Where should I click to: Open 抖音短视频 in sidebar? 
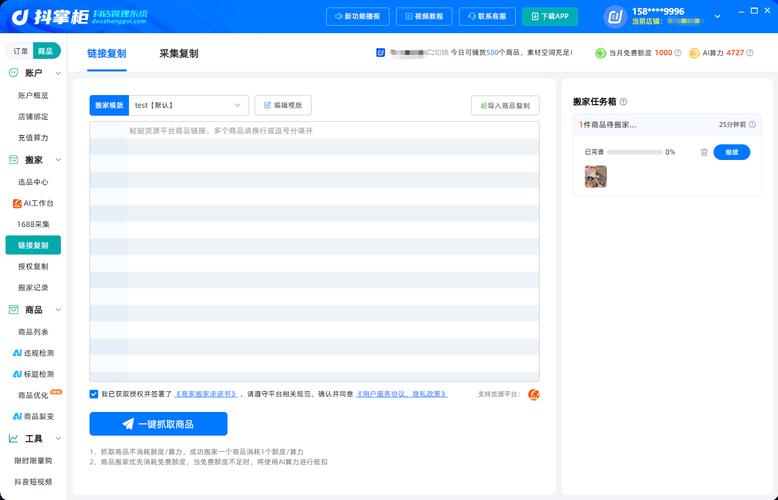pos(33,482)
